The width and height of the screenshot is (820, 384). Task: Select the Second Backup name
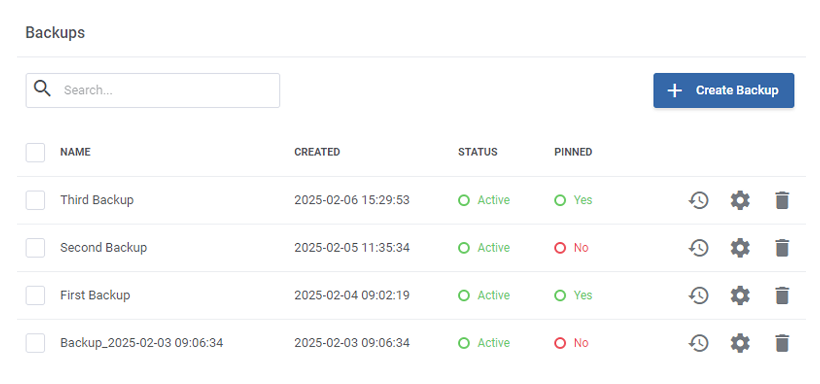coord(104,247)
